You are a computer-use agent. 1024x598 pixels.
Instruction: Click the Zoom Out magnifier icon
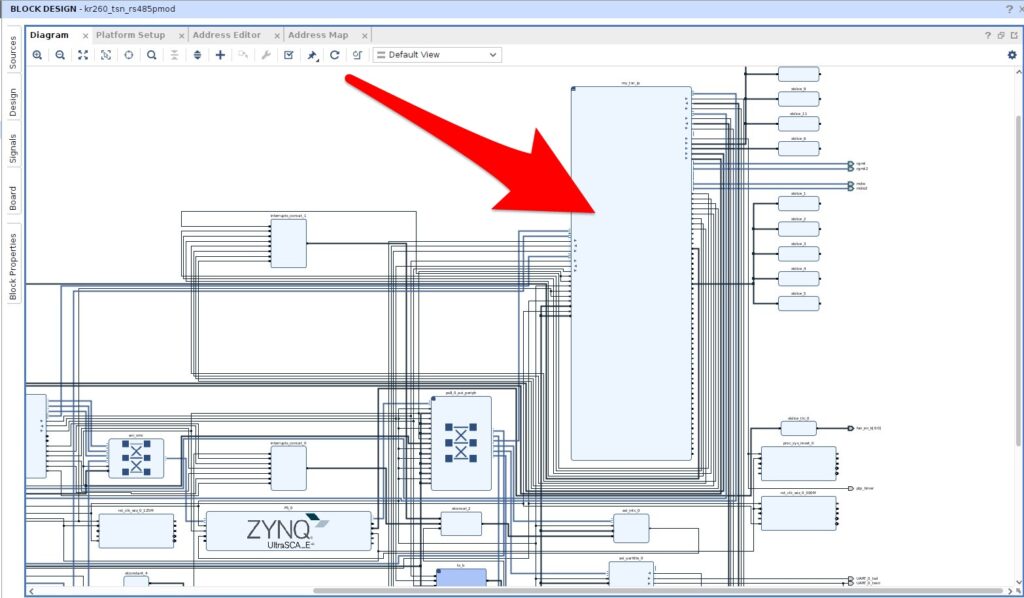(x=60, y=55)
